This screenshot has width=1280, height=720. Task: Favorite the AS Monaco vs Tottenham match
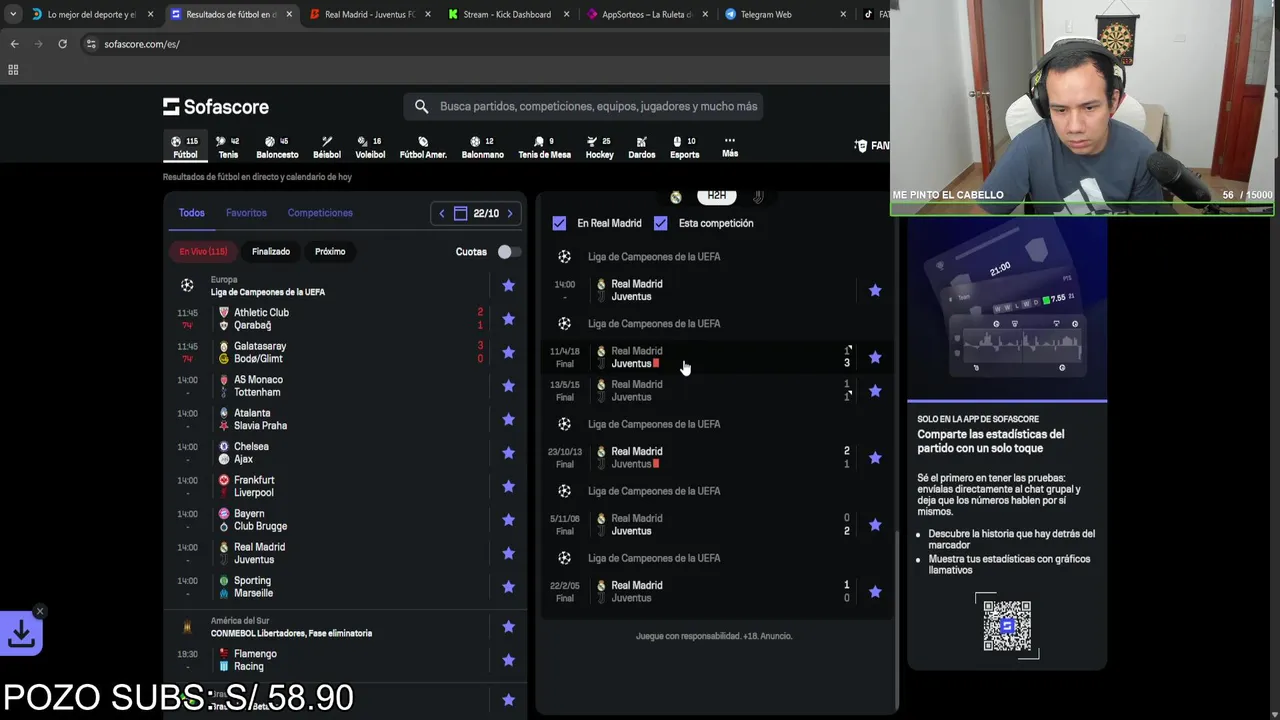pyautogui.click(x=508, y=386)
